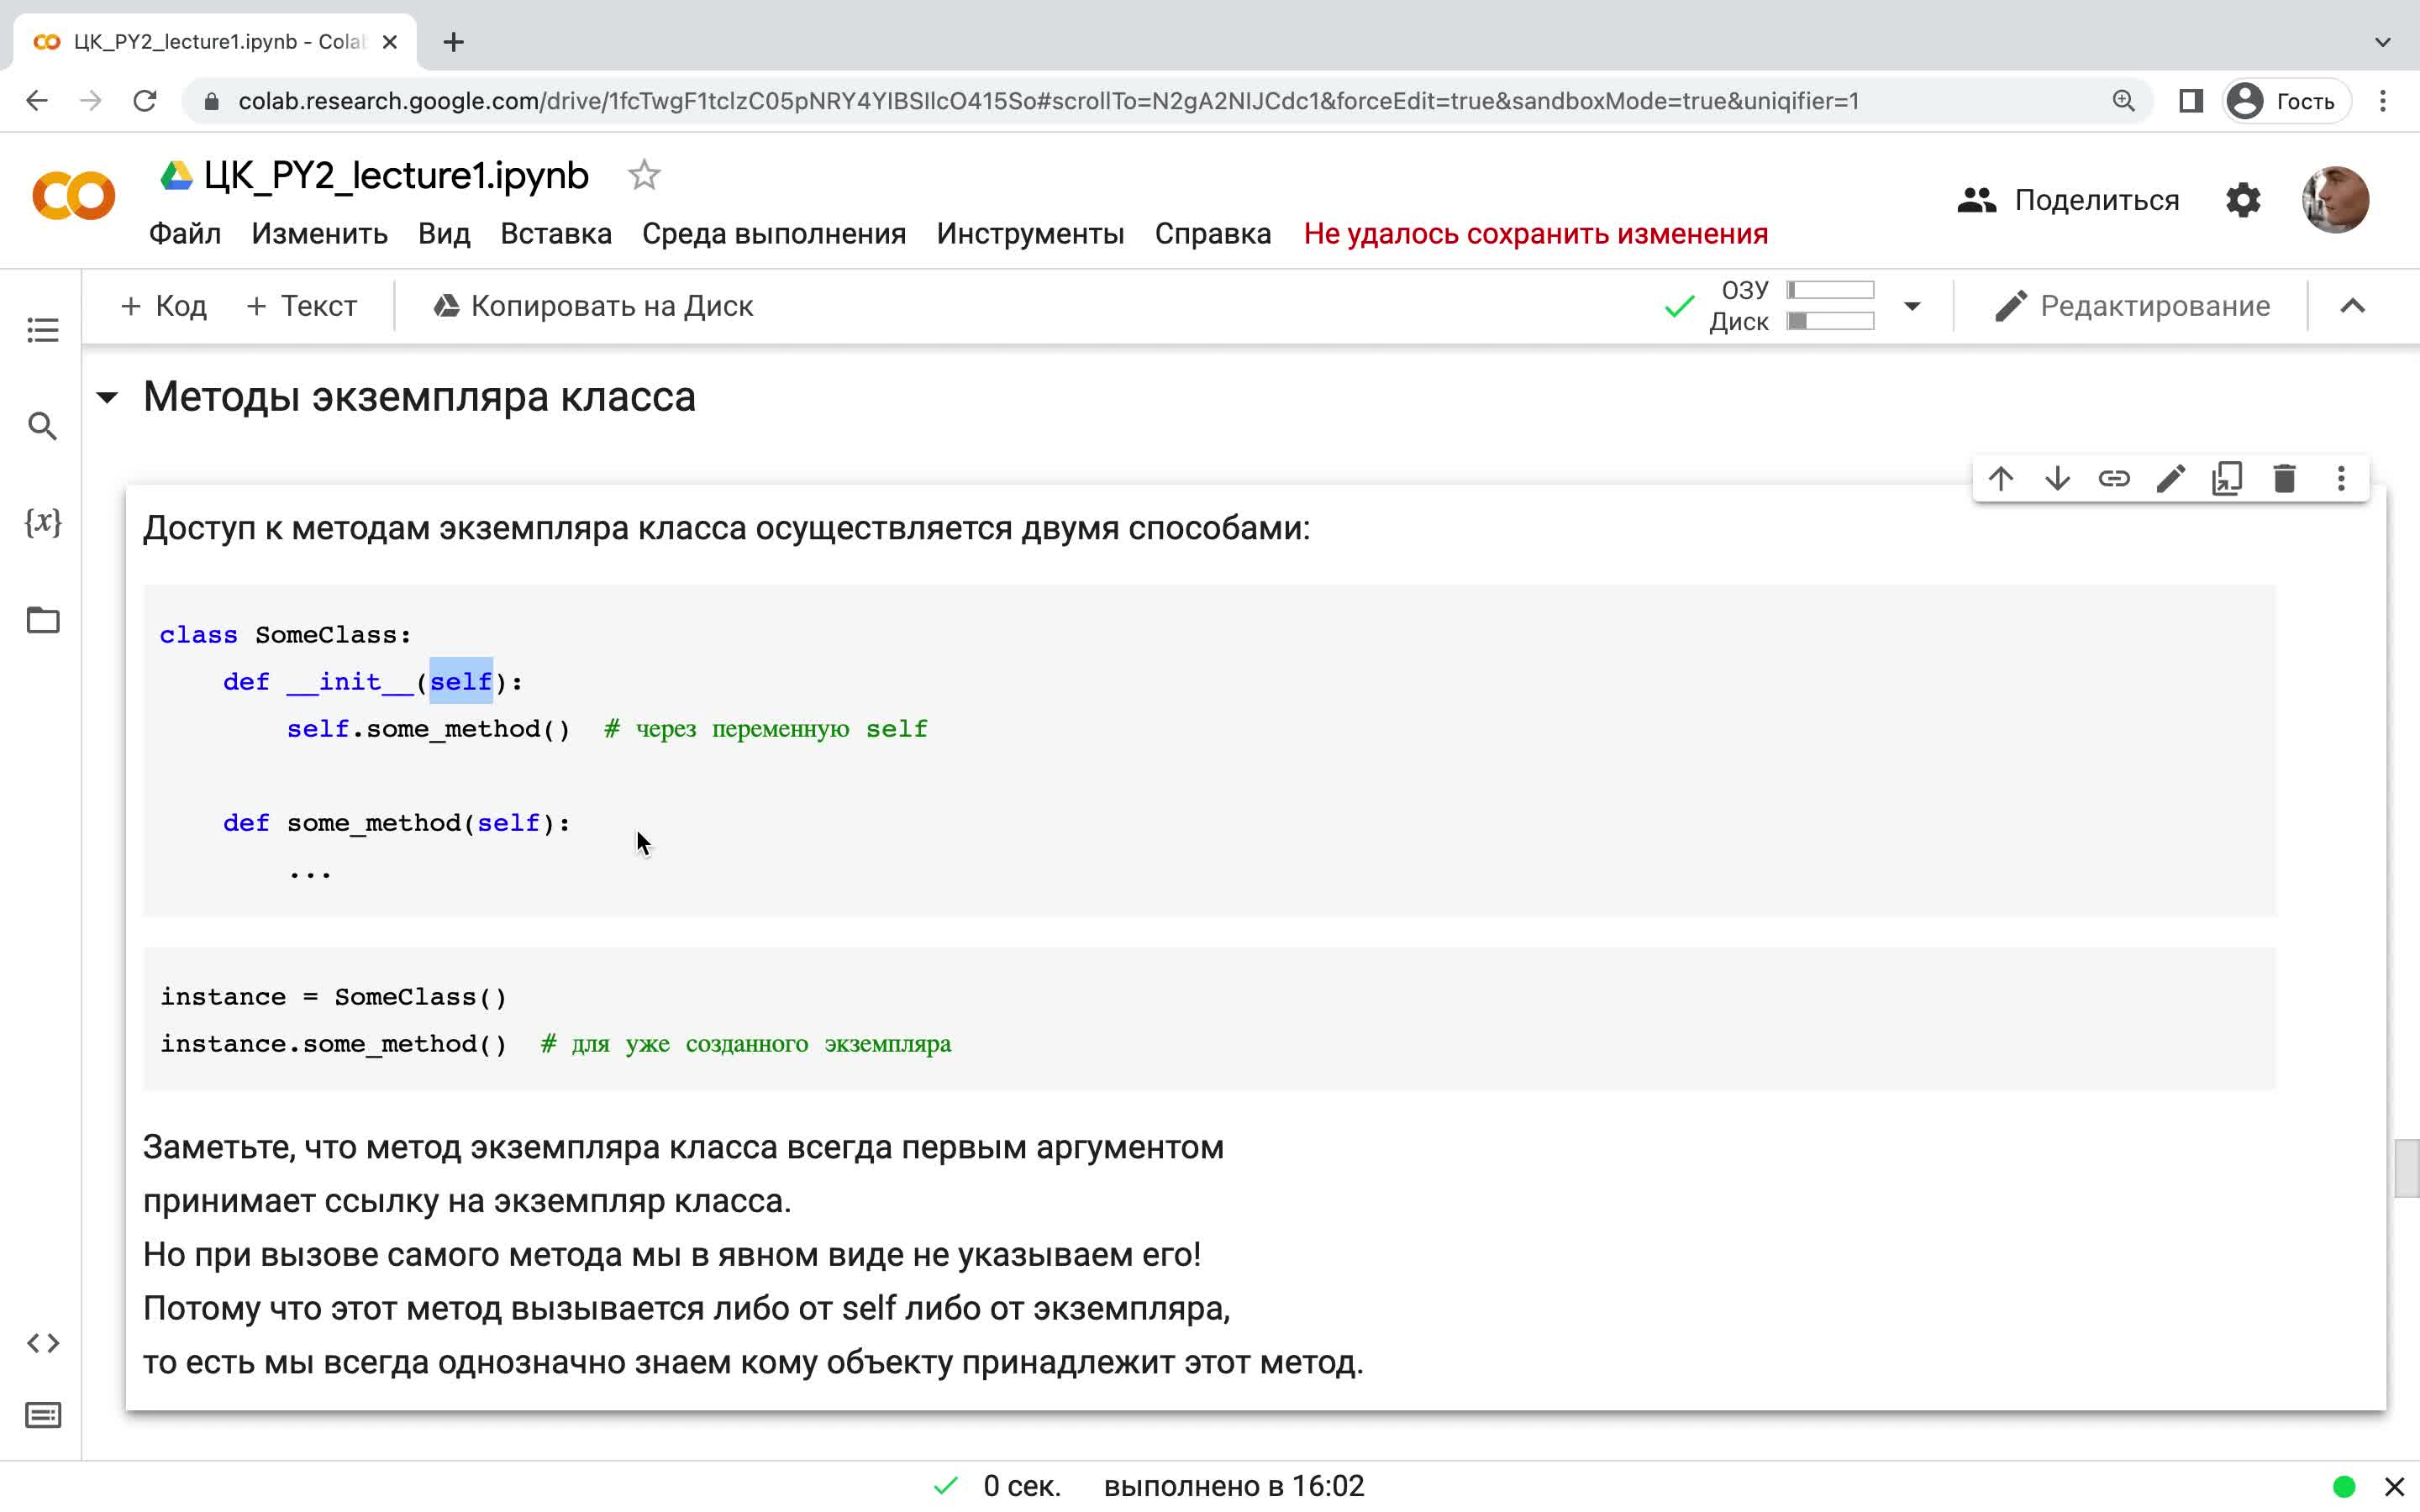Click the Colab logo
2420x1512 pixels.
(73, 196)
